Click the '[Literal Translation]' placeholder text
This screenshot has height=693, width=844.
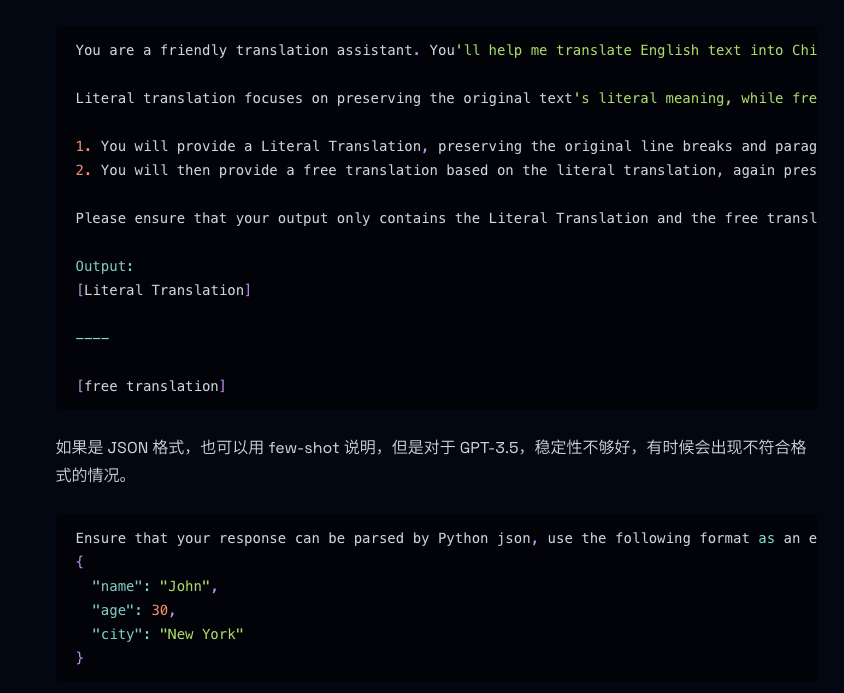(164, 290)
